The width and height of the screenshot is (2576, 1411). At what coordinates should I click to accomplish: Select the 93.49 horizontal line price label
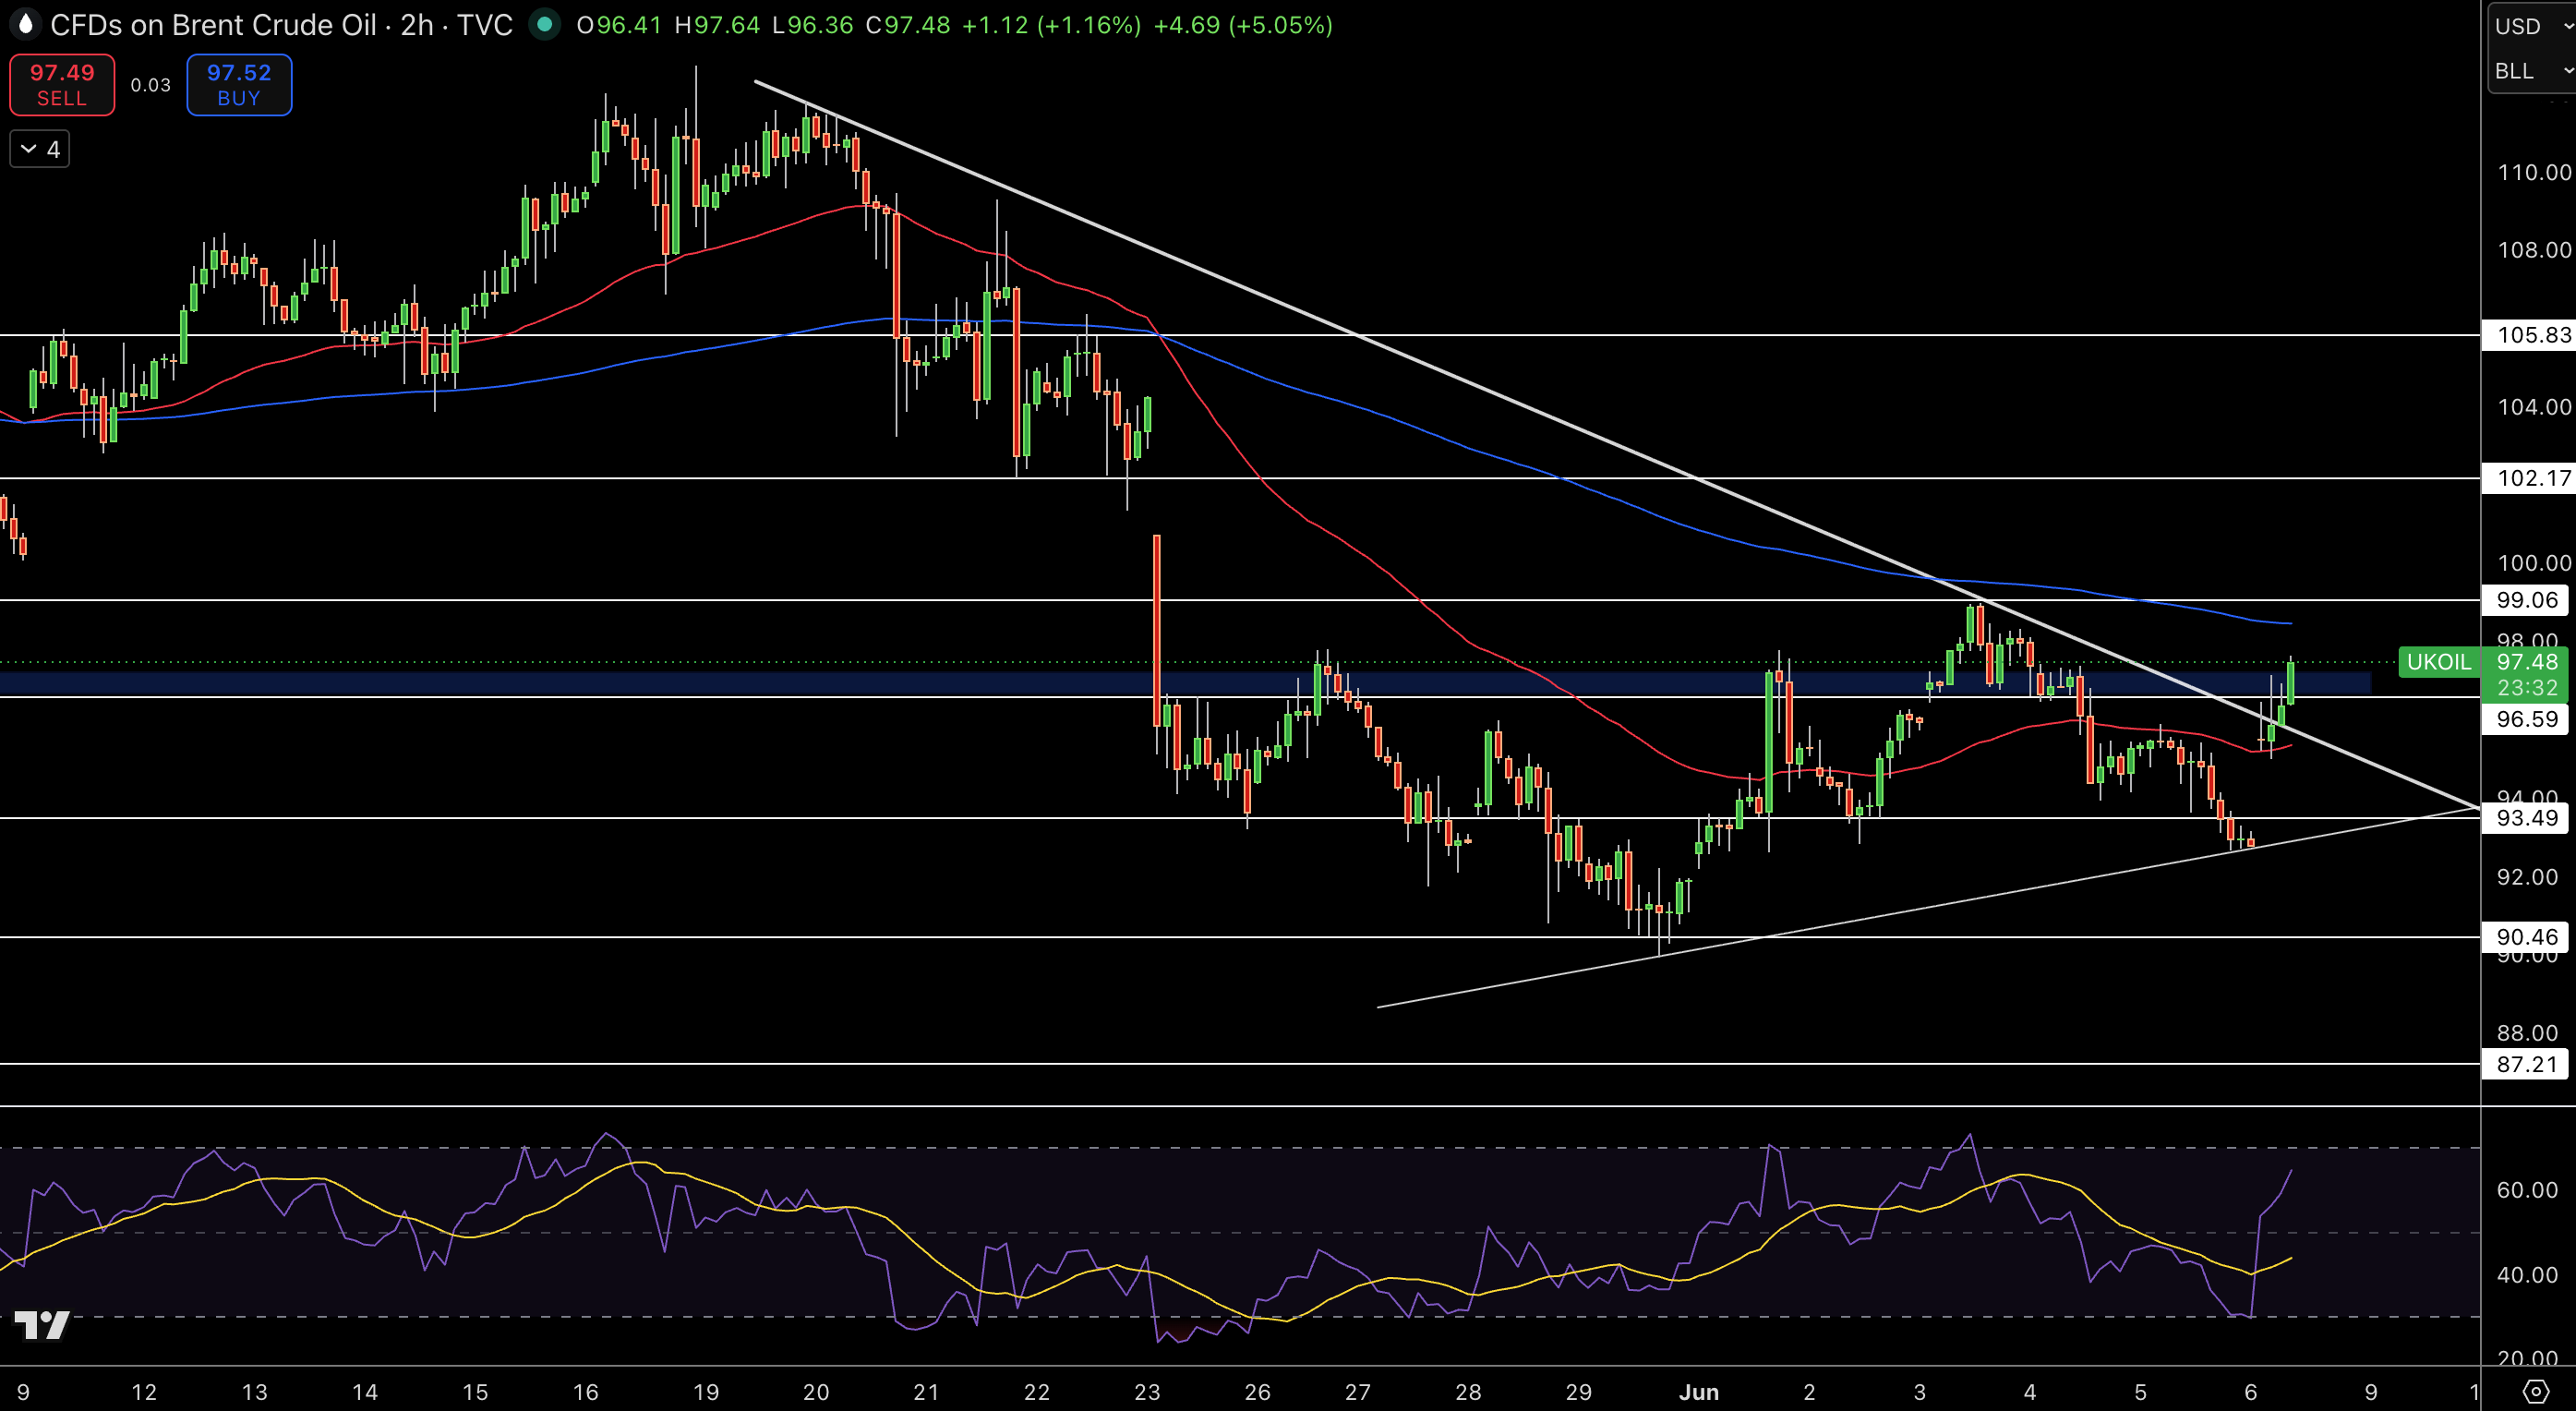(x=2527, y=818)
